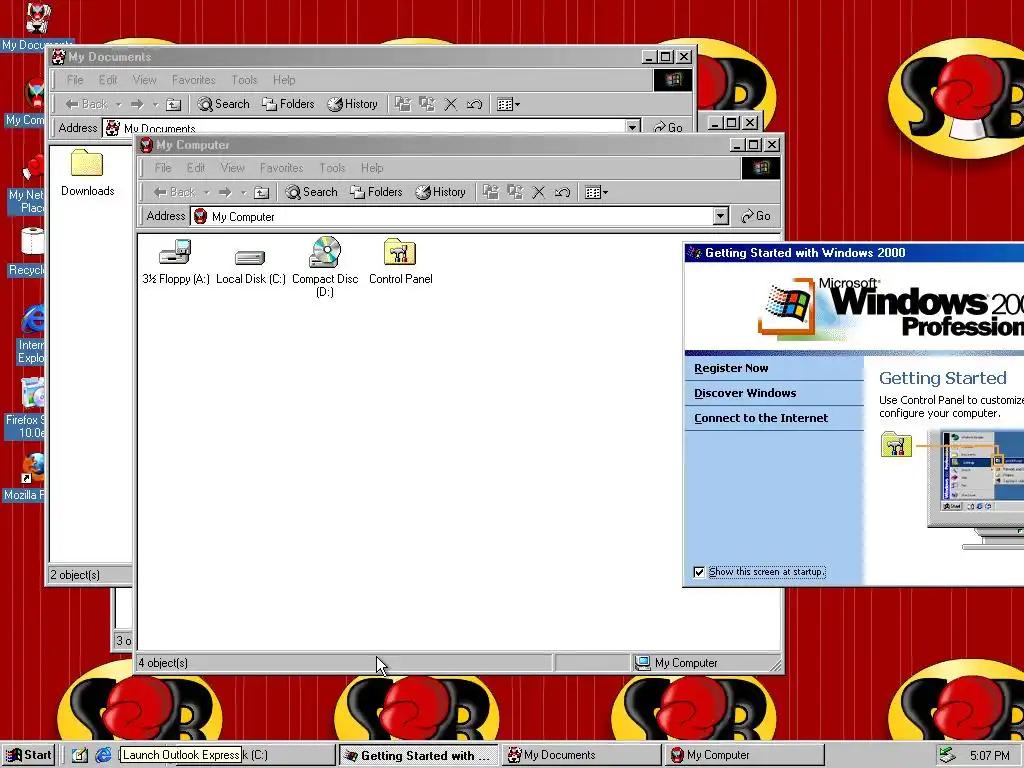Click the Undo icon in My Documents toolbar
Screen dimensions: 1024x768
[474, 104]
